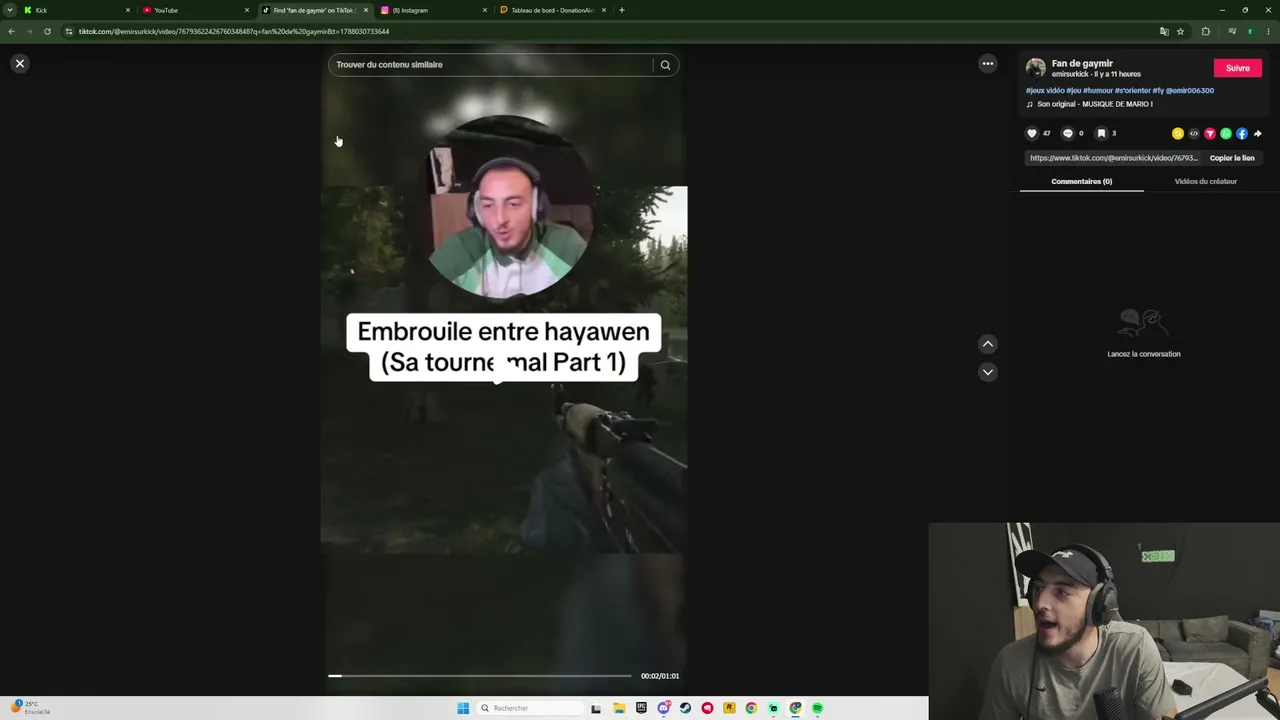
Task: Click the search magnifier in similar content box
Action: click(665, 65)
